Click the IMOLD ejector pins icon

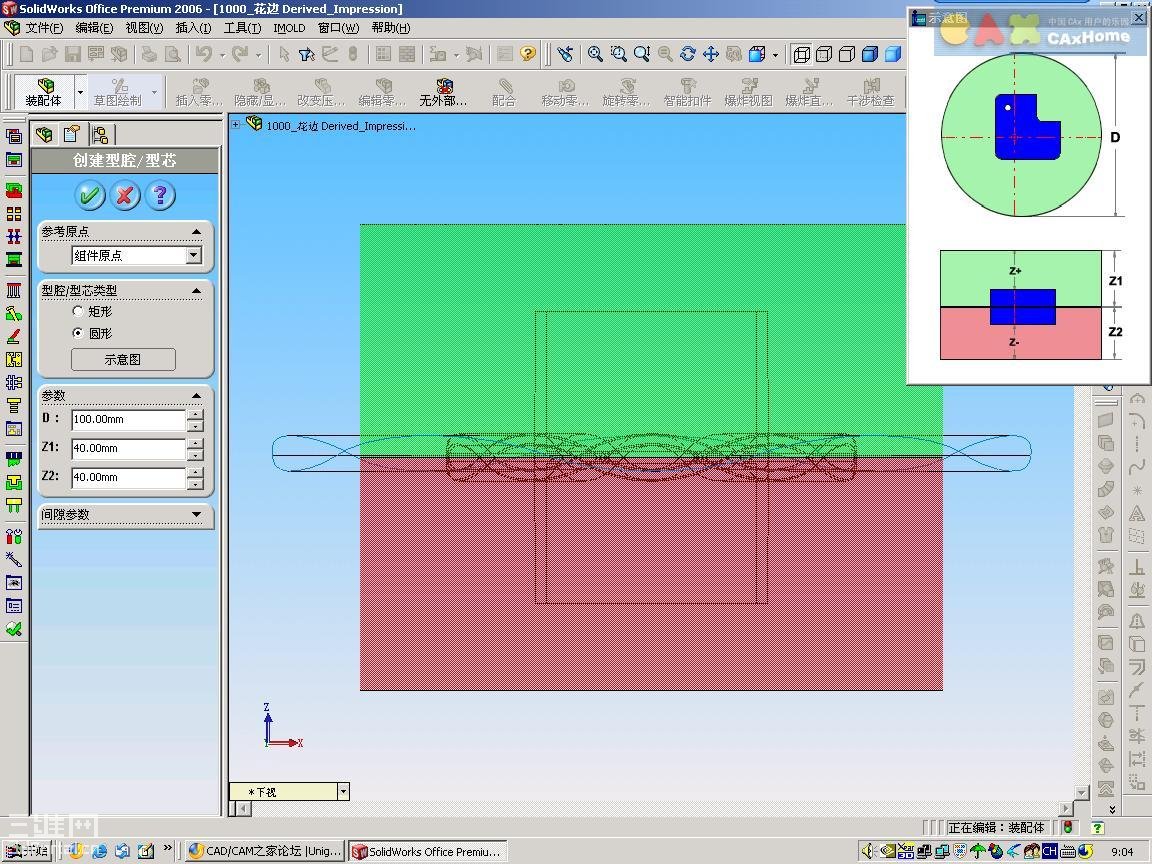tap(13, 291)
